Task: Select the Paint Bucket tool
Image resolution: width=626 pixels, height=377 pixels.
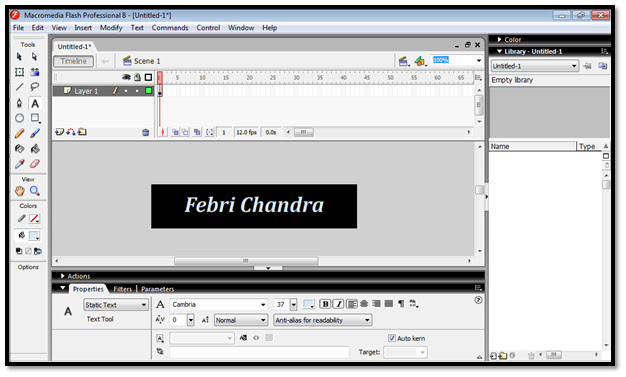Action: click(35, 149)
